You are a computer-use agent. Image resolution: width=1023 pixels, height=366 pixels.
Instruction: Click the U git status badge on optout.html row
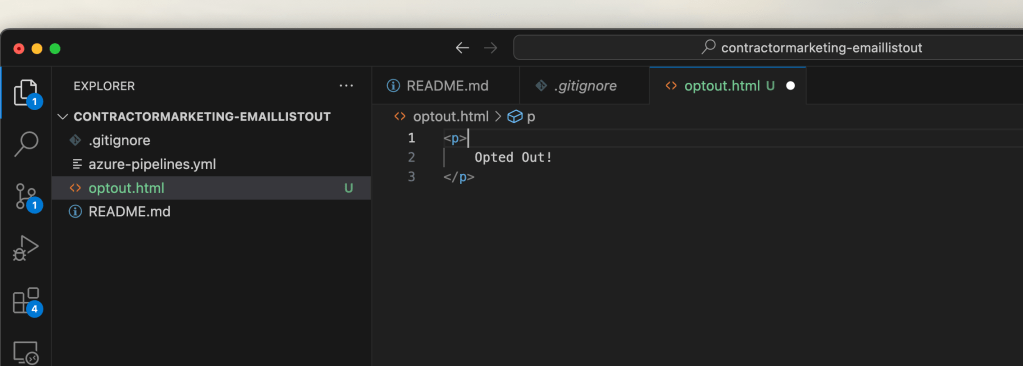348,188
